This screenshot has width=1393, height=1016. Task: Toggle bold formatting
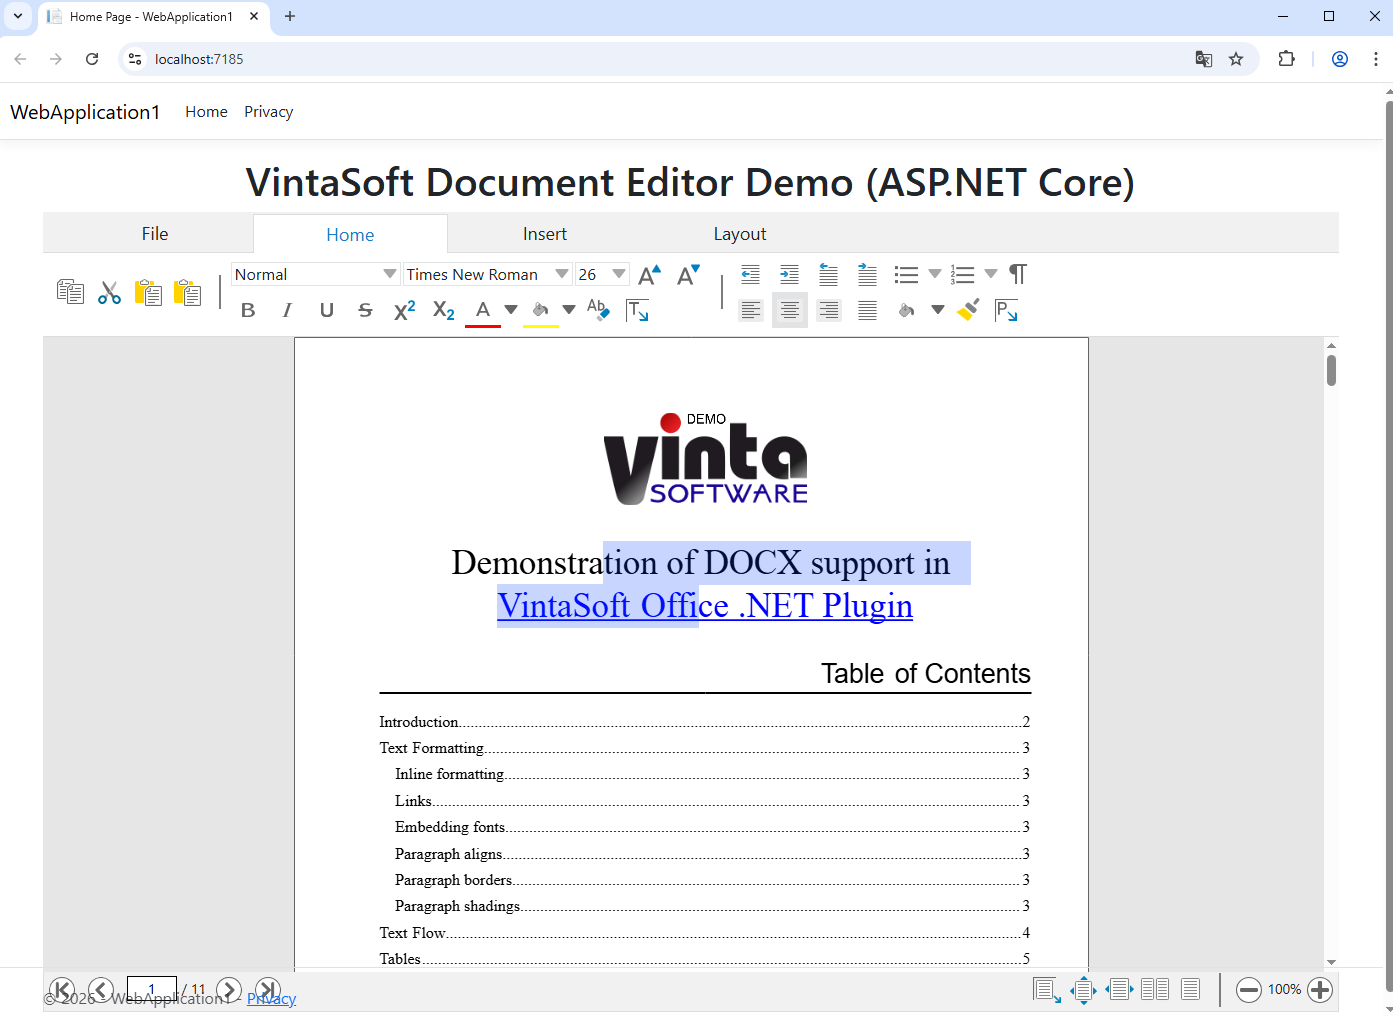pyautogui.click(x=248, y=311)
